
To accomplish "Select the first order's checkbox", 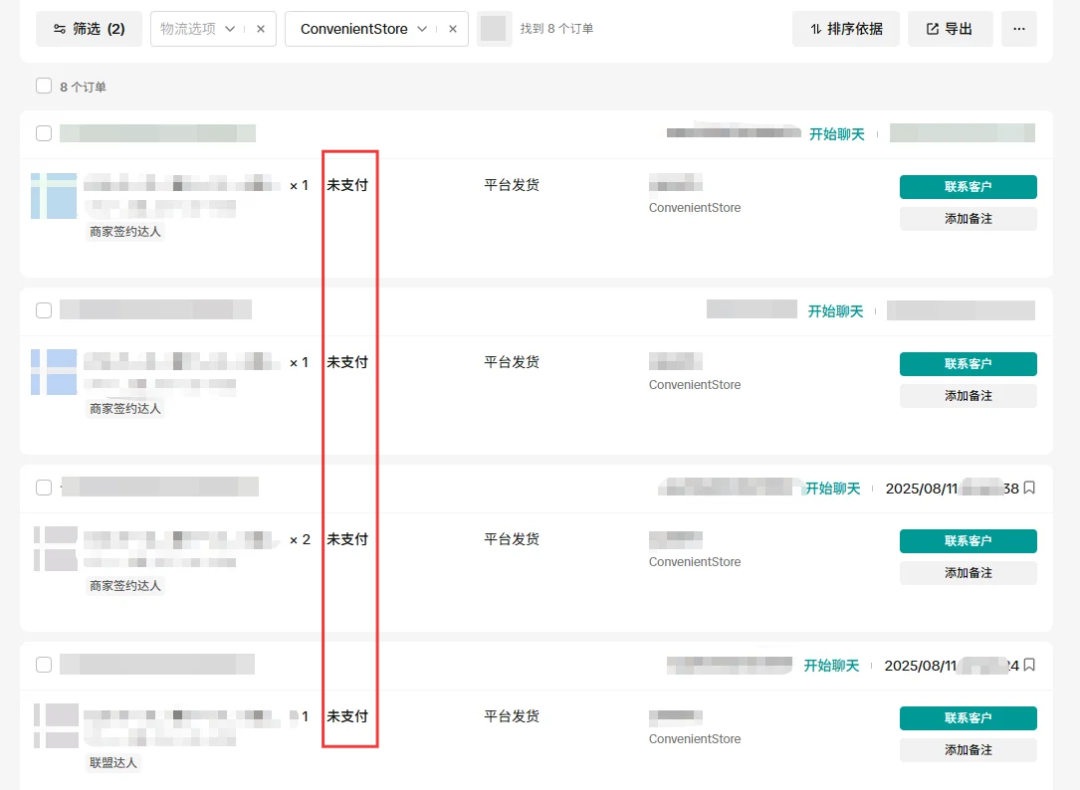I will (x=43, y=132).
